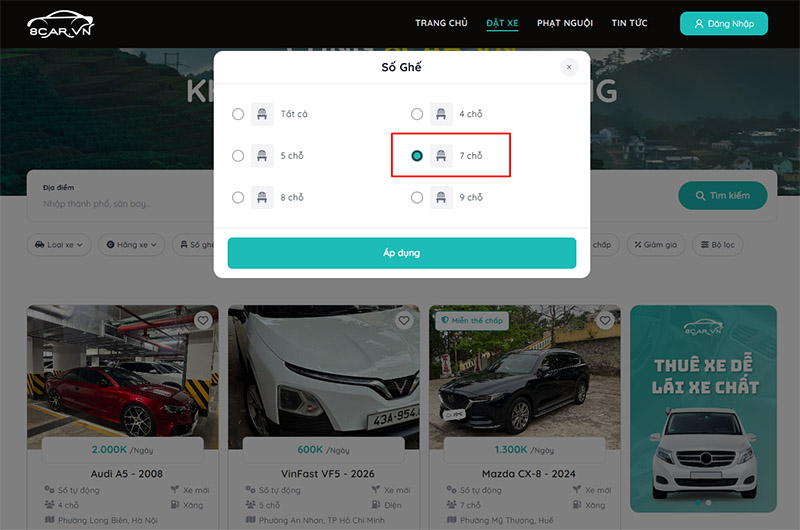Click the 2.000K /Ngày price label
The image size is (800, 530).
coord(122,450)
